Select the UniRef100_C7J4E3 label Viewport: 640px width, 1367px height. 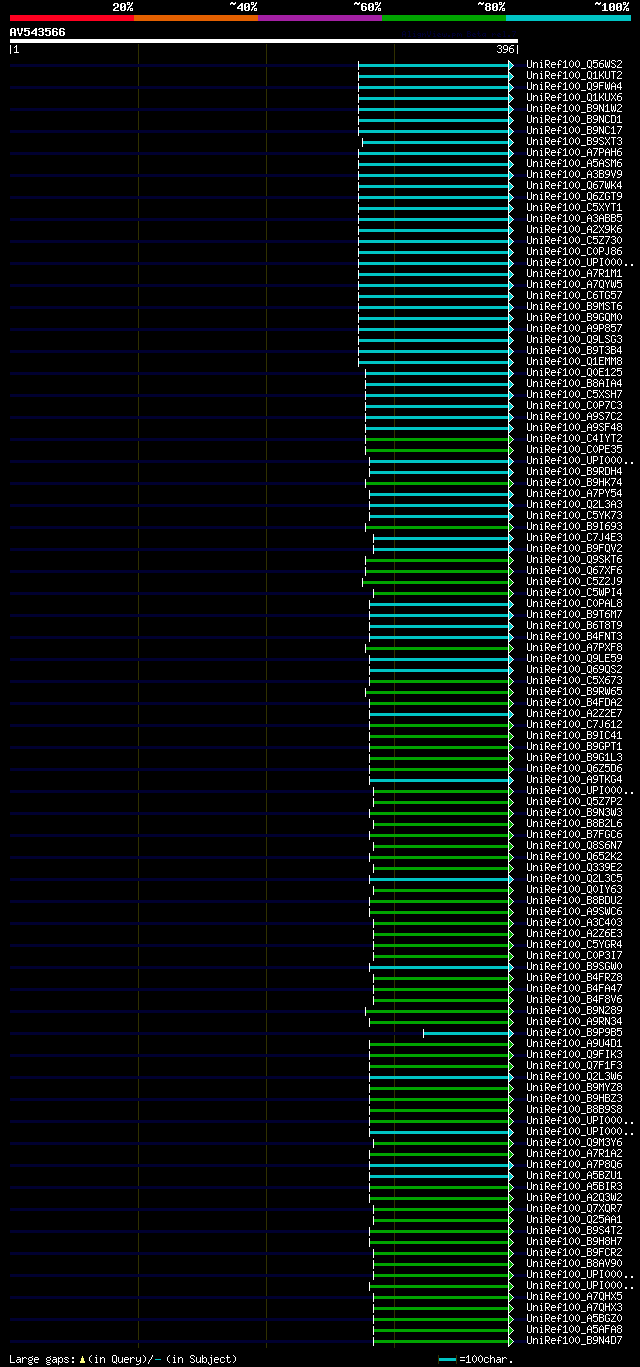click(574, 537)
